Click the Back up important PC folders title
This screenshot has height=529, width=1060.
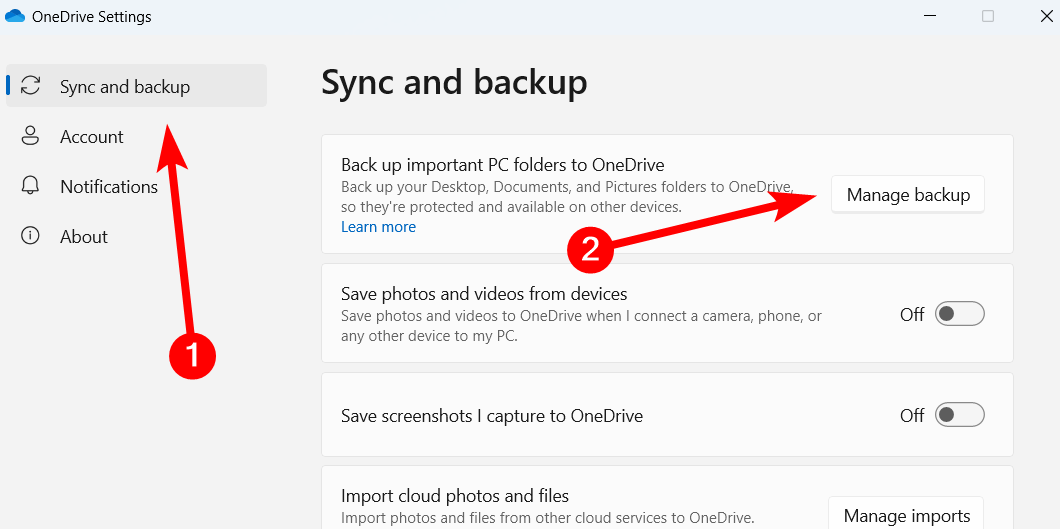[502, 165]
